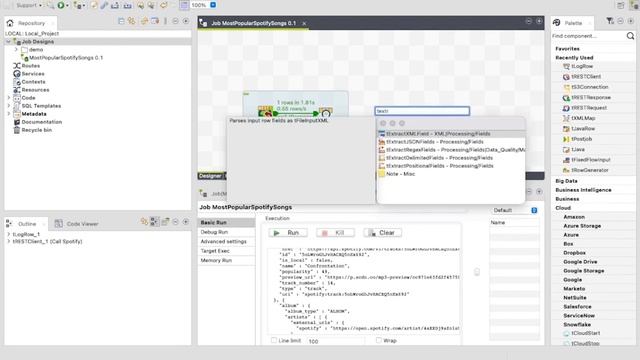
Task: Click the Repository filter icon
Action: pos(156,21)
